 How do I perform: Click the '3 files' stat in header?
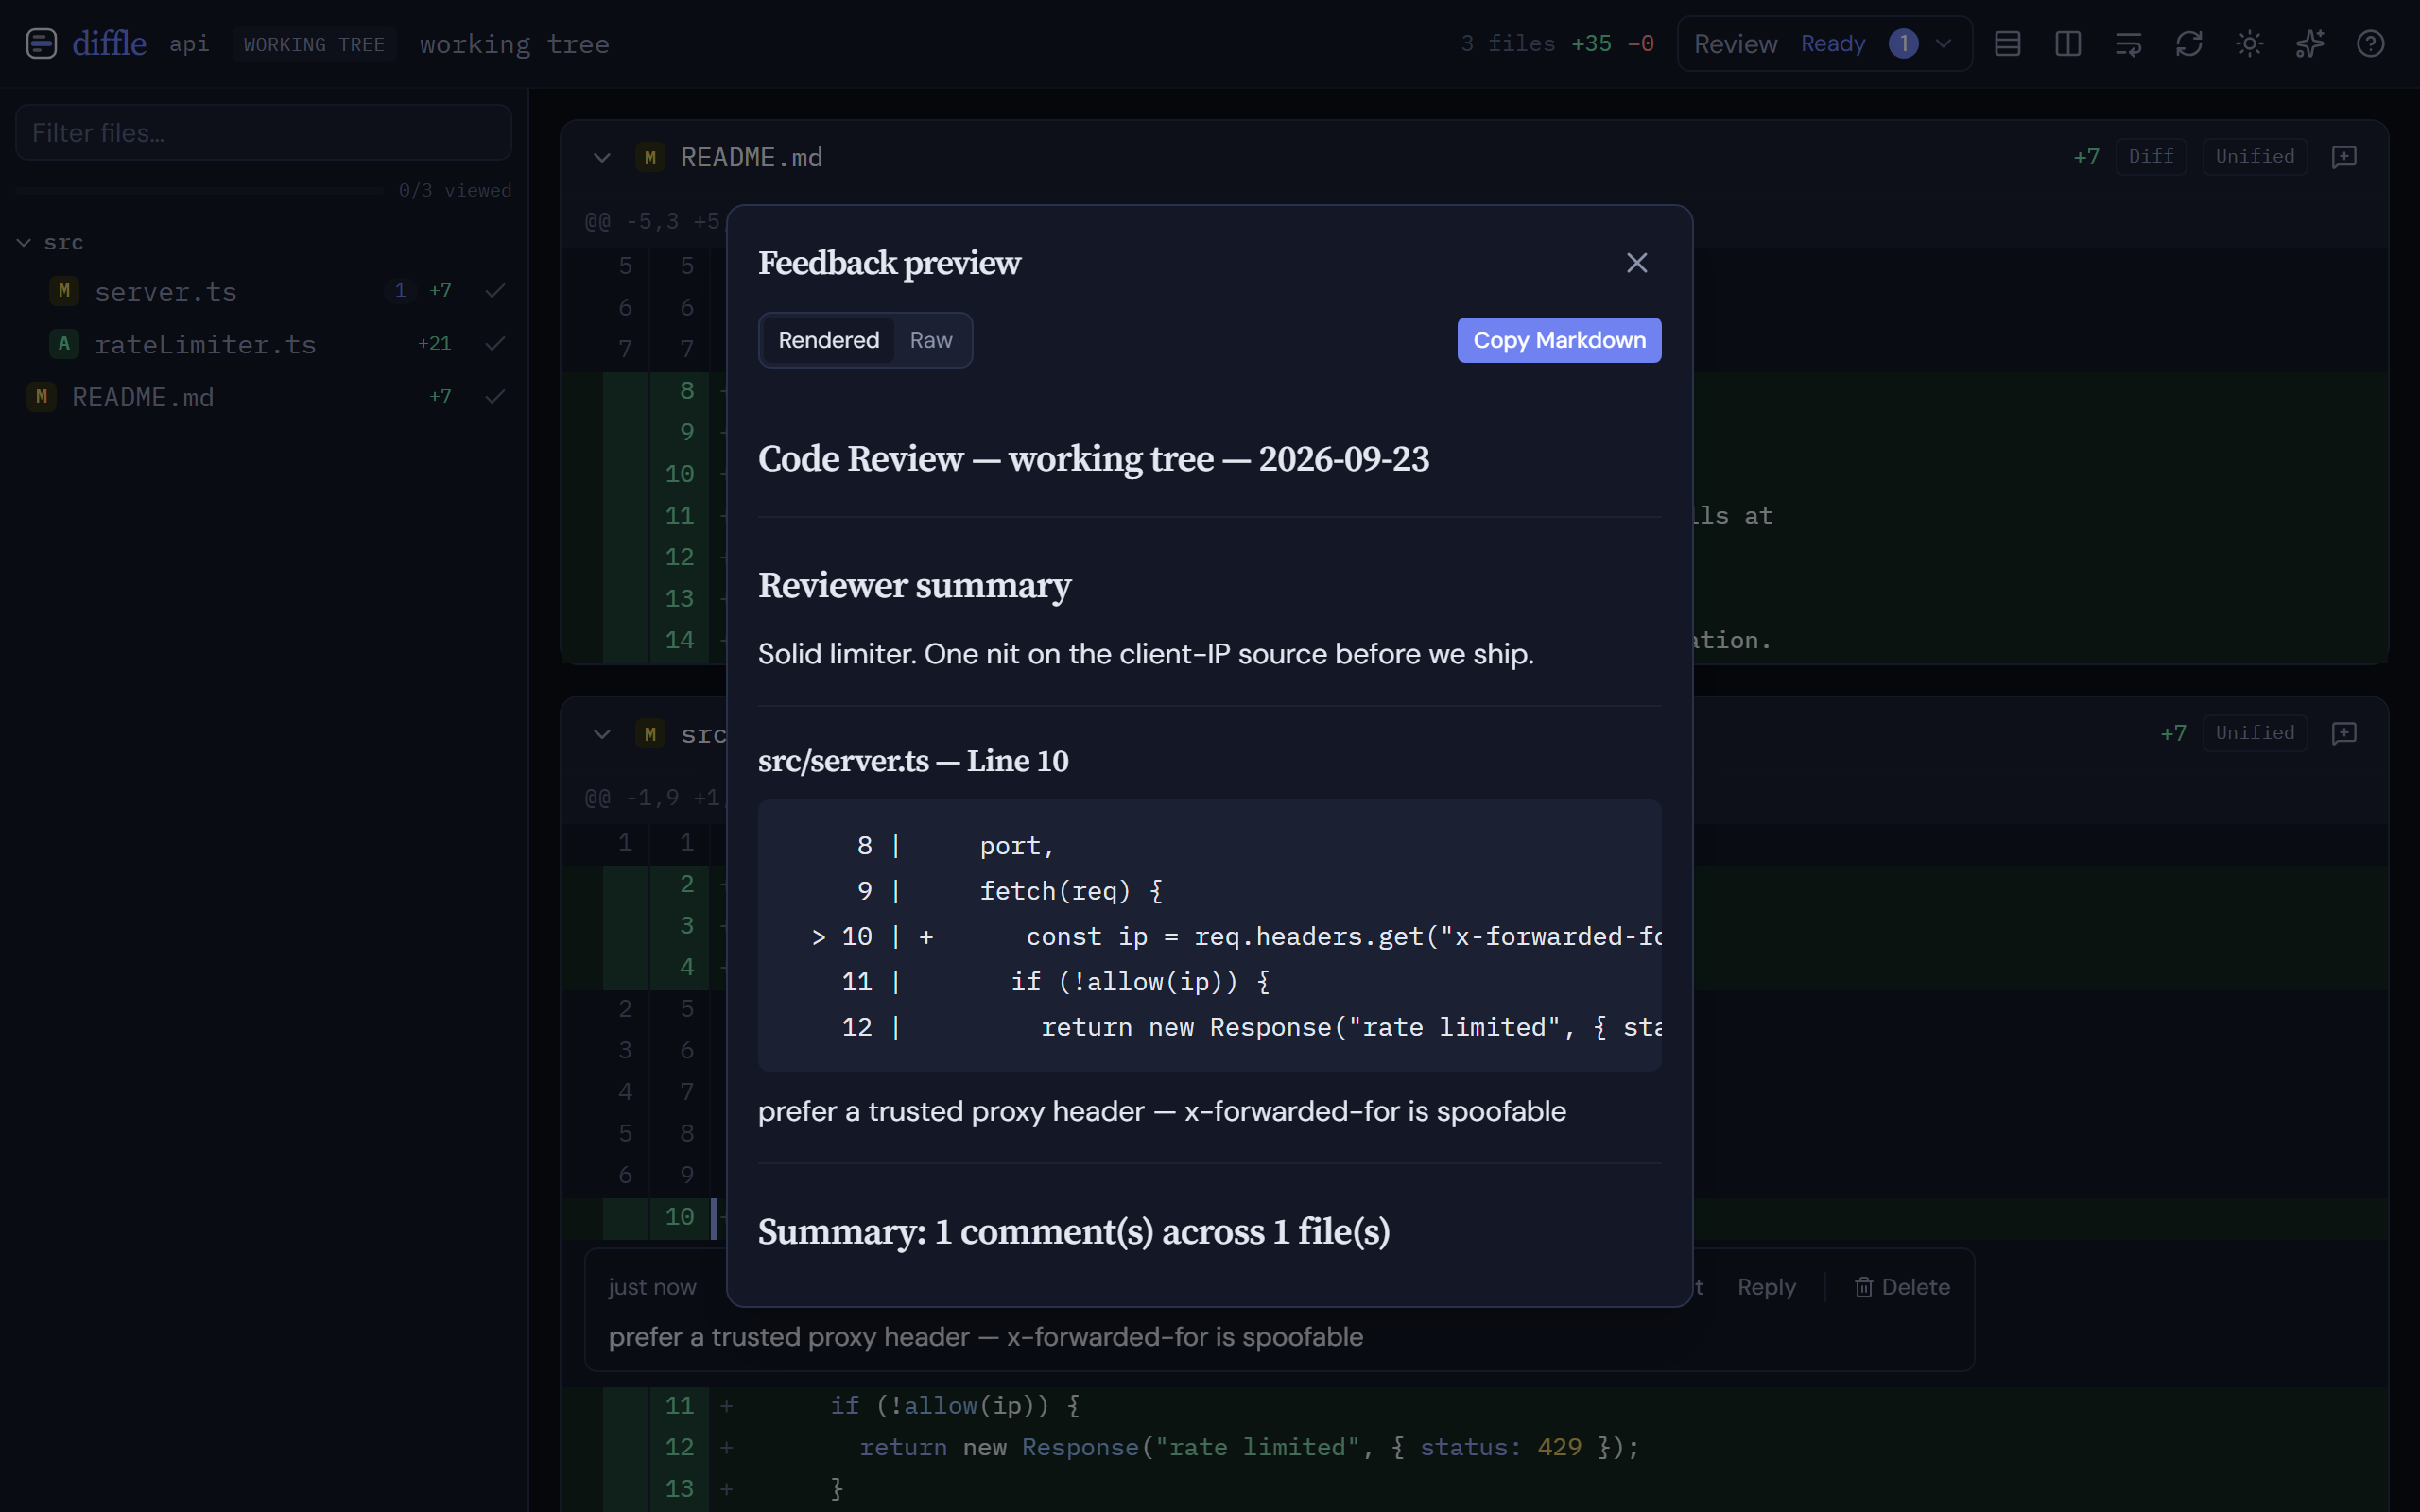1508,44
